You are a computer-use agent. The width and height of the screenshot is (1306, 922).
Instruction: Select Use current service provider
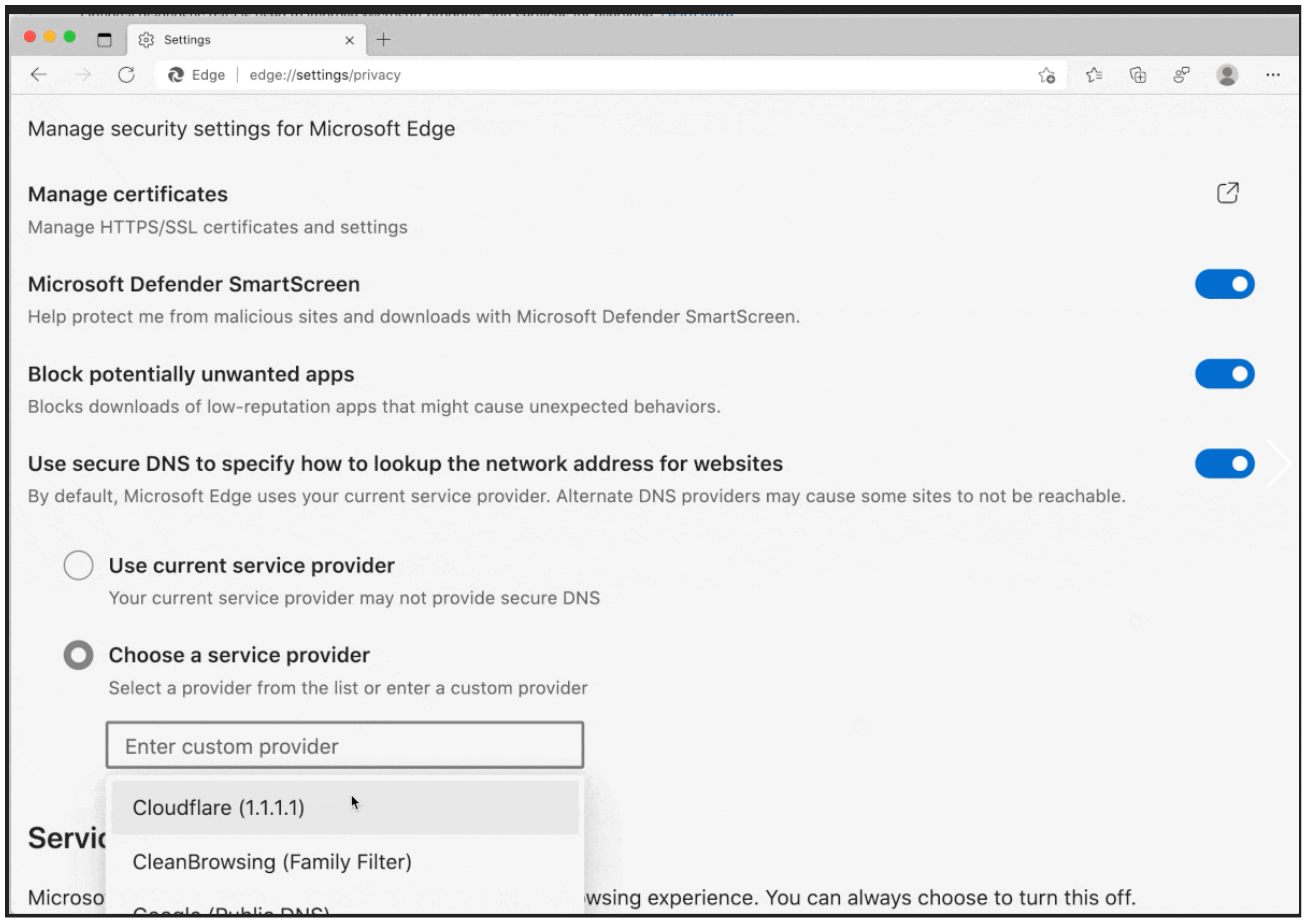(78, 565)
